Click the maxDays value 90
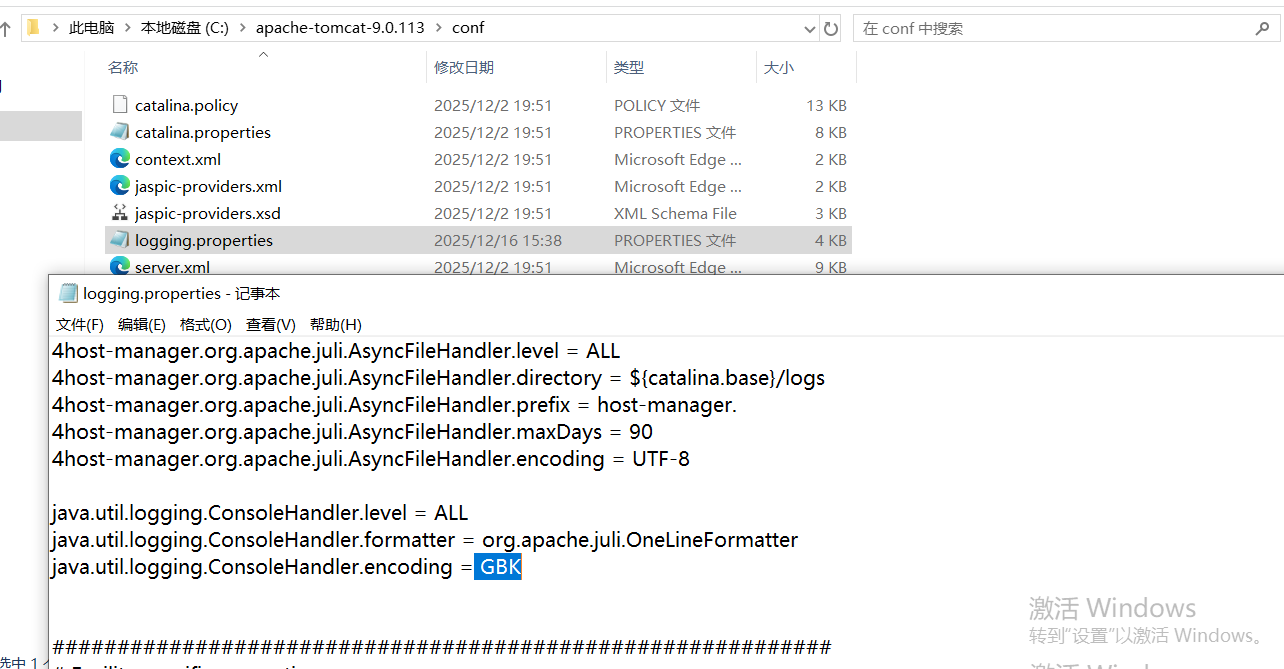 pos(641,432)
